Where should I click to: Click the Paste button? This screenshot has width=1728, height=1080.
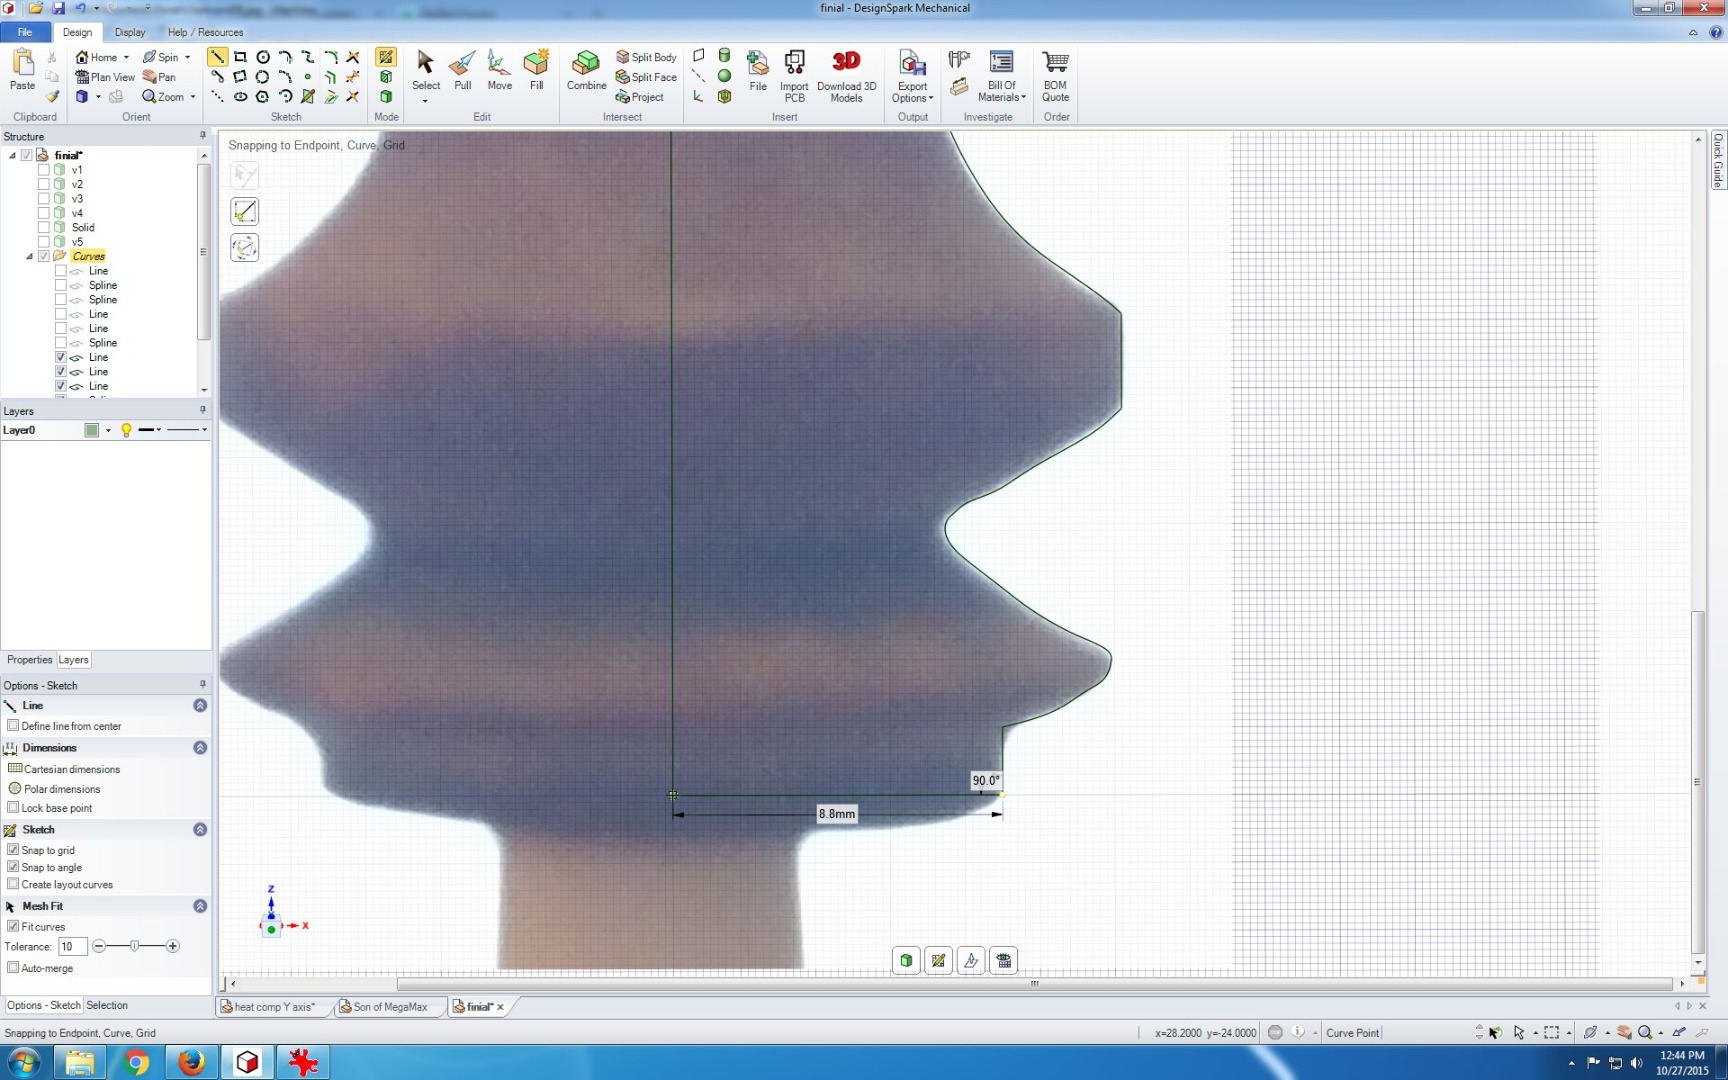coord(23,70)
